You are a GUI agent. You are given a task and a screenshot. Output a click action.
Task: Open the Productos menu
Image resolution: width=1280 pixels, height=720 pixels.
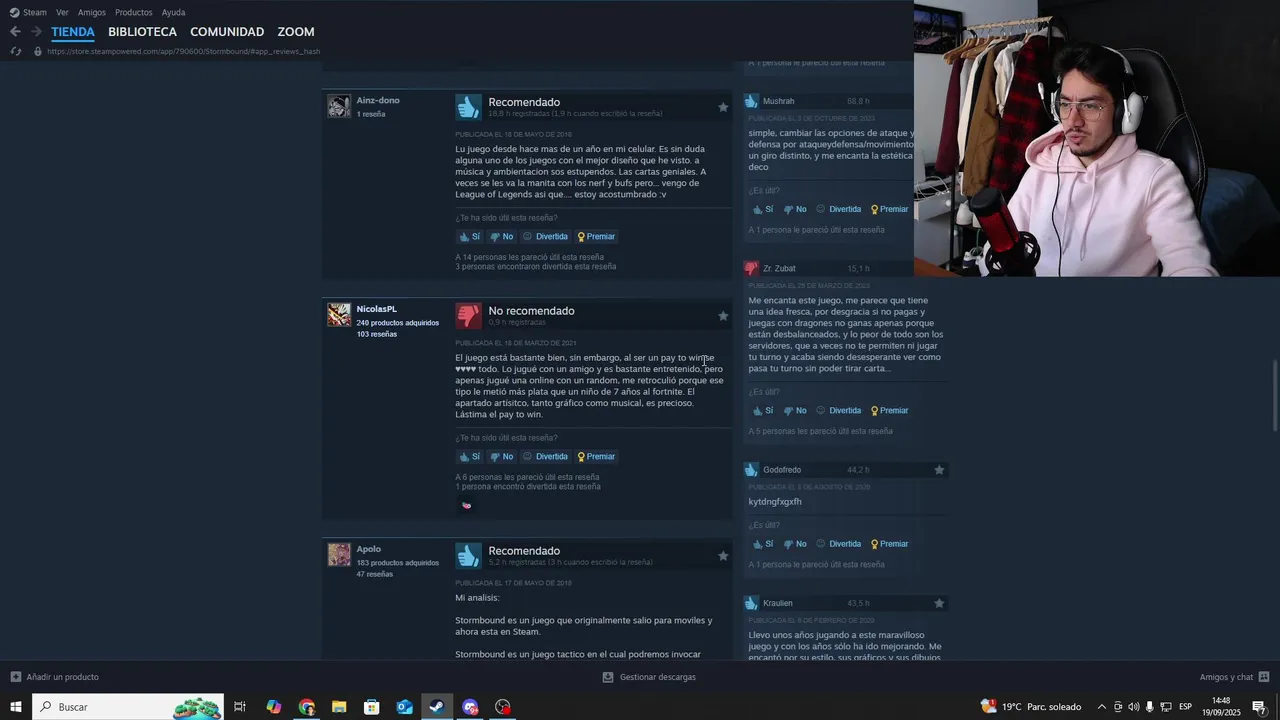[133, 12]
